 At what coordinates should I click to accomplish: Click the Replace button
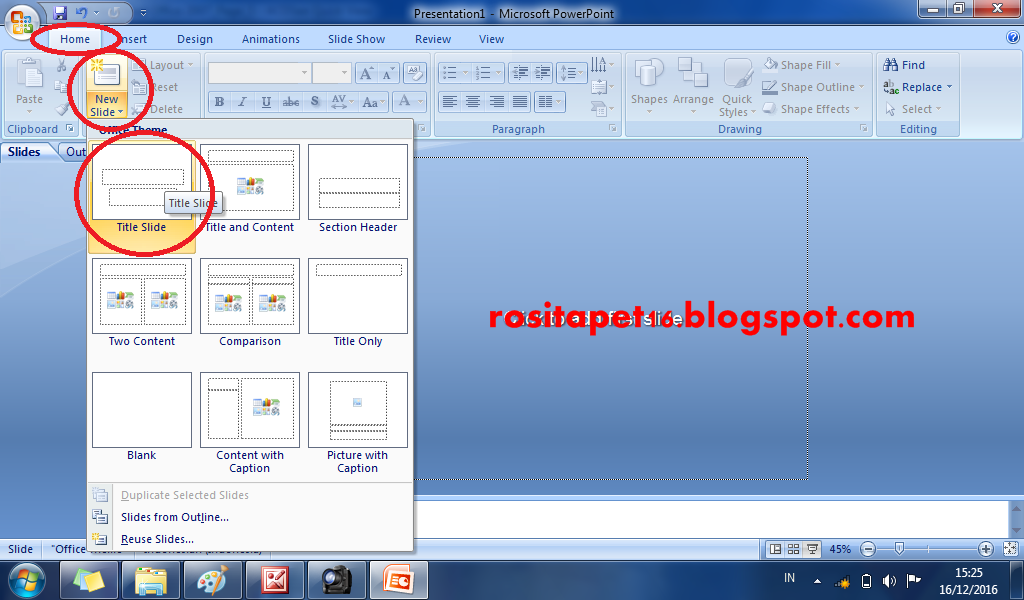tap(918, 87)
